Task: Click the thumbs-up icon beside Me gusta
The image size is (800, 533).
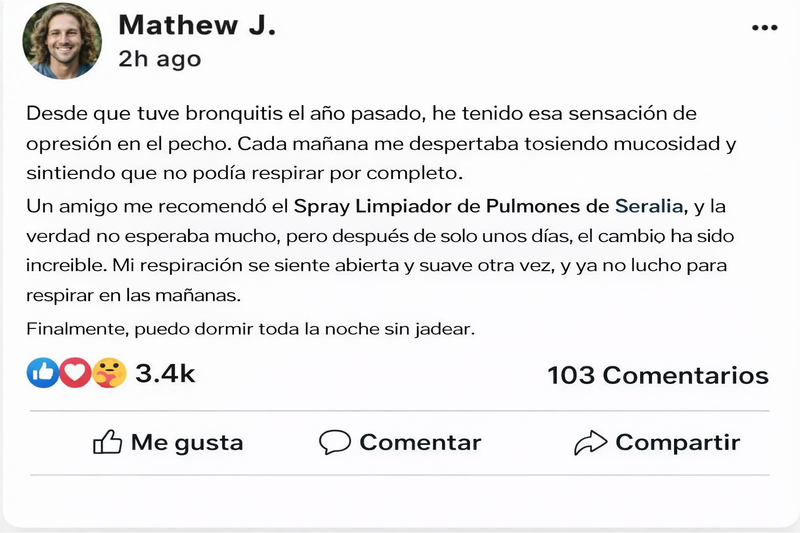Action: tap(107, 442)
